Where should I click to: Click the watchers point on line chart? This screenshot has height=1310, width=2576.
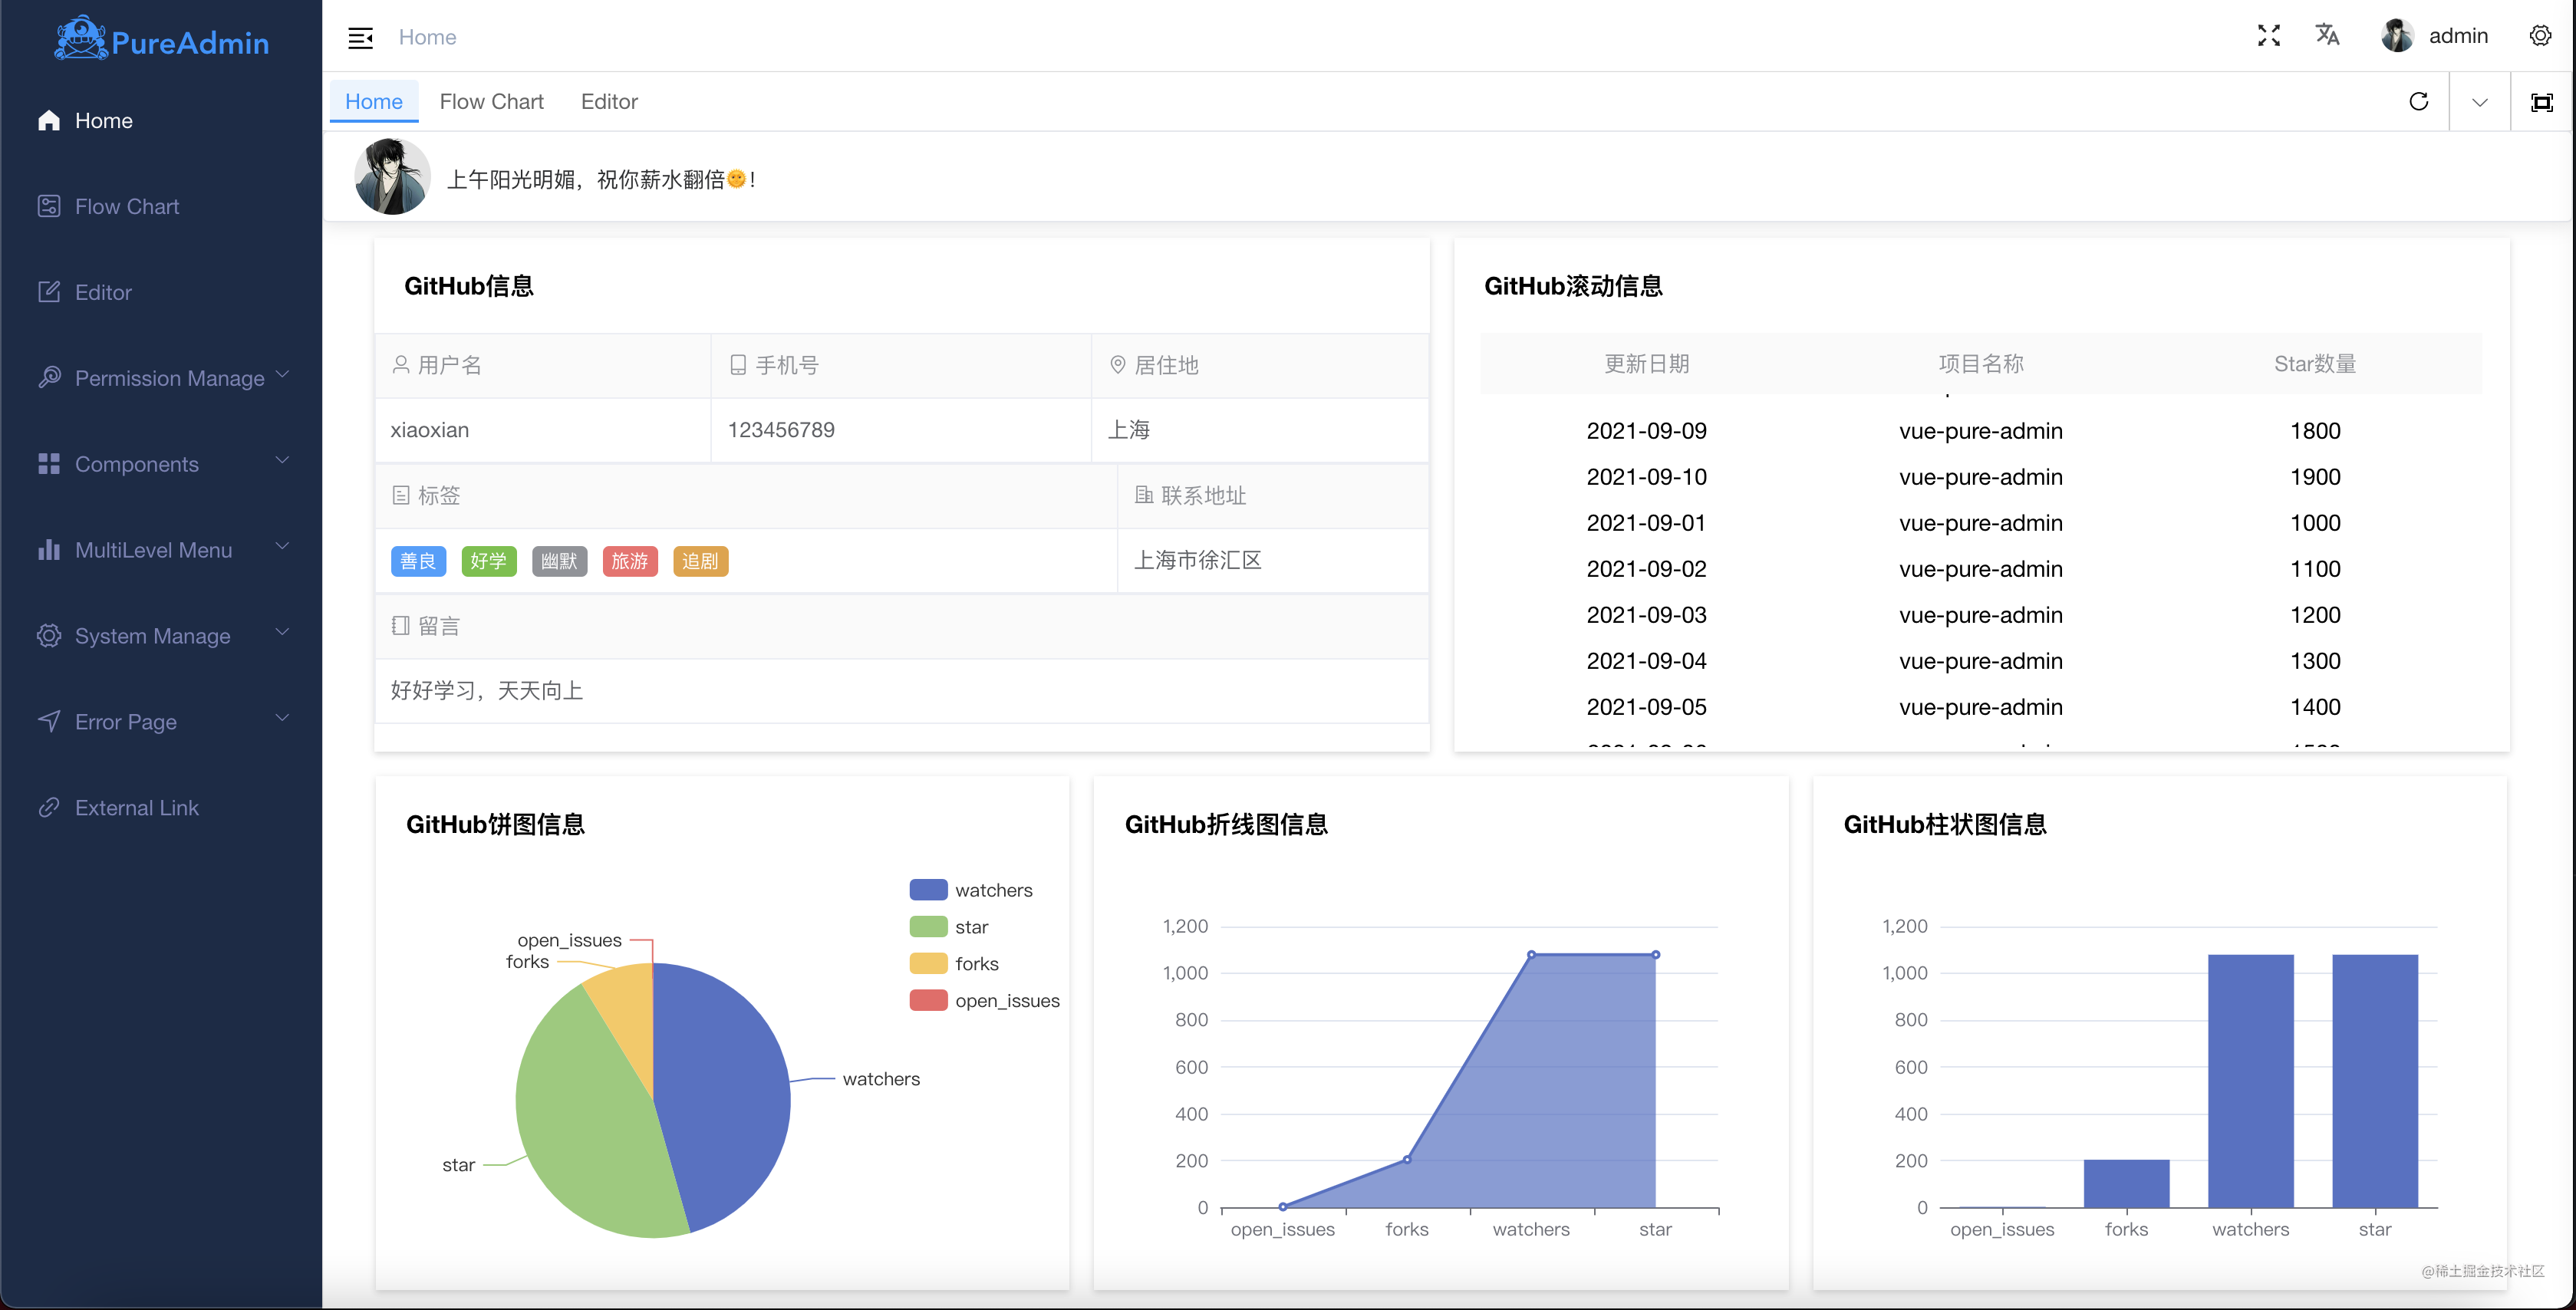[x=1531, y=955]
